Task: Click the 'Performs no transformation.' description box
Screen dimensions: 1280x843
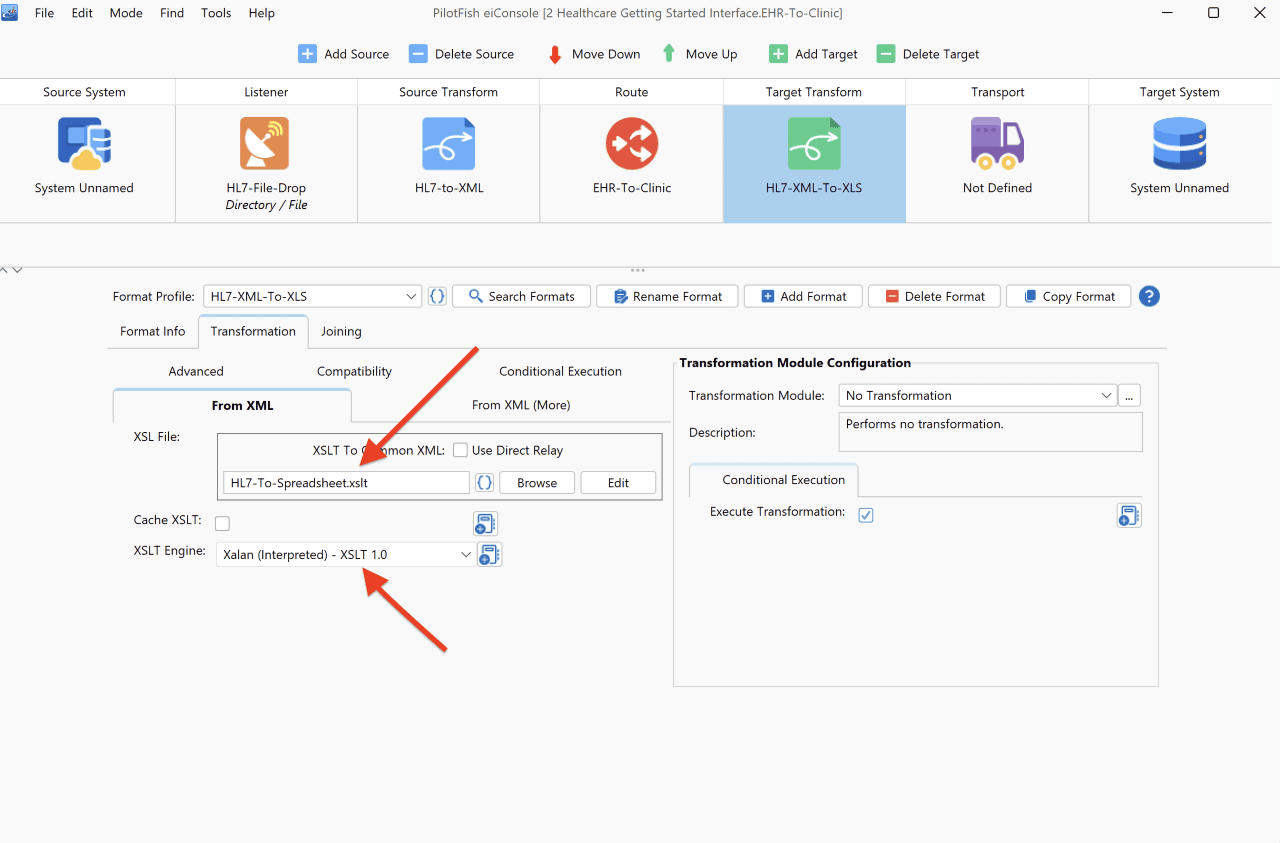Action: tap(990, 432)
